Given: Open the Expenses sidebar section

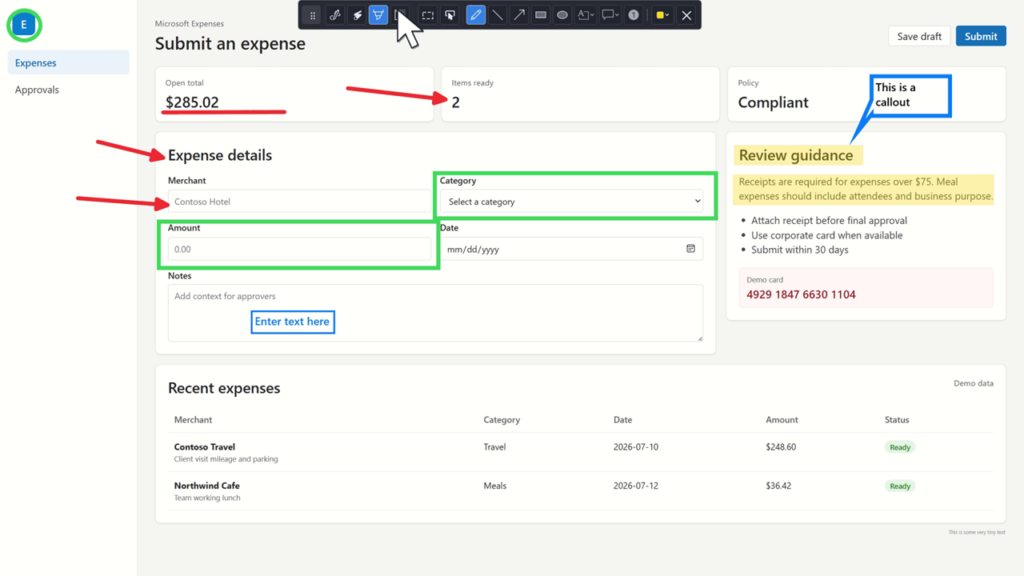Looking at the screenshot, I should pyautogui.click(x=69, y=63).
